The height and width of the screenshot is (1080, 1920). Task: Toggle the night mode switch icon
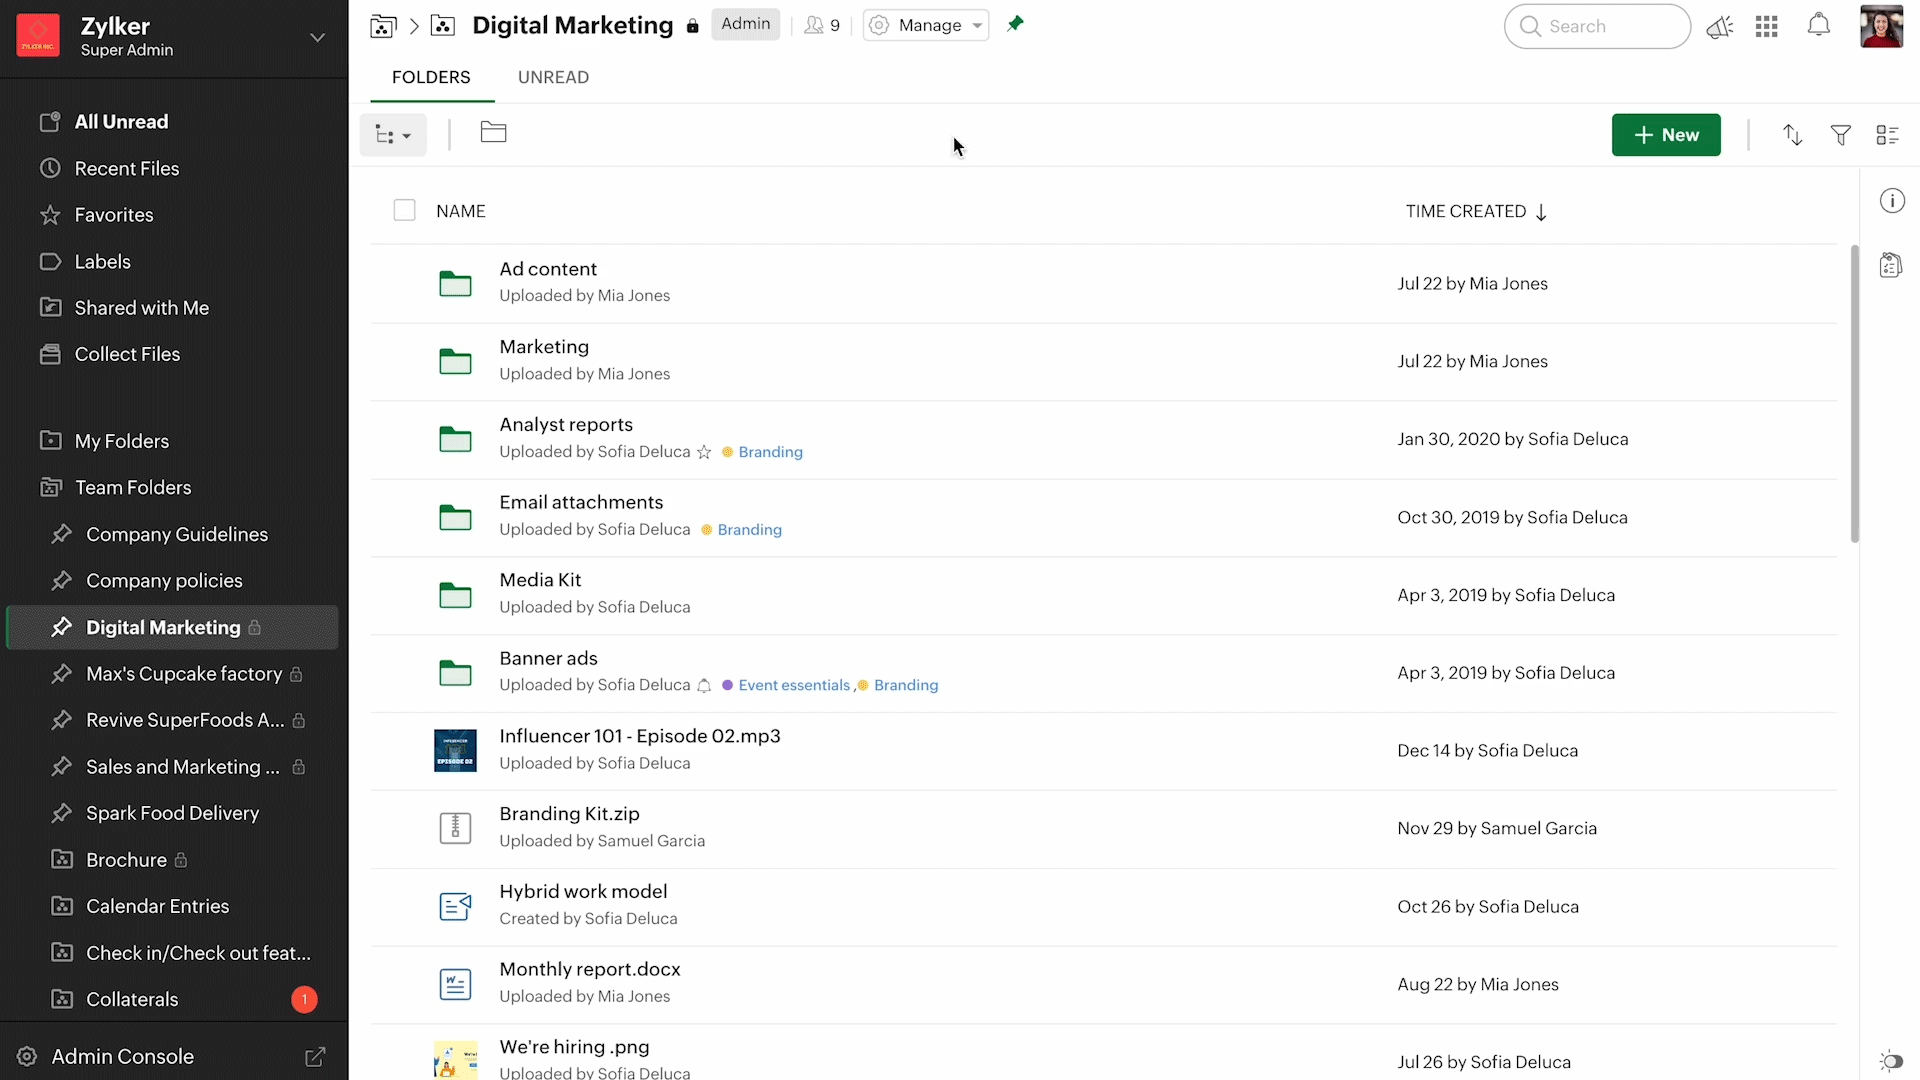(1890, 1060)
